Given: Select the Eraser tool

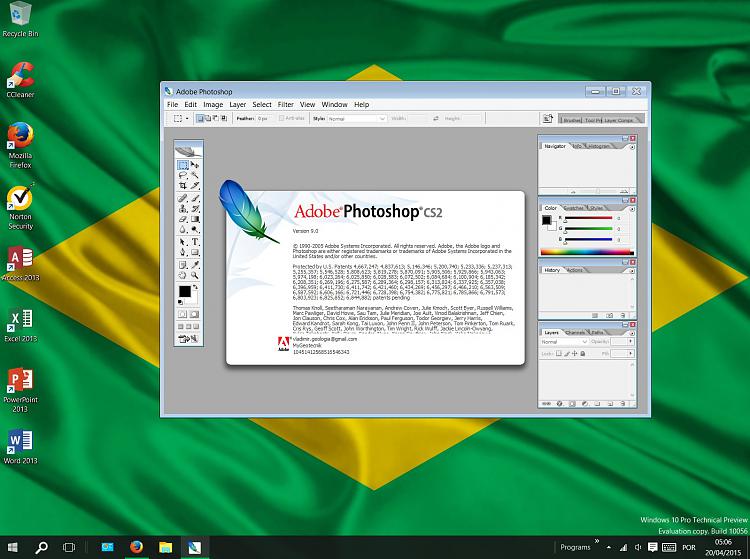Looking at the screenshot, I should (182, 219).
